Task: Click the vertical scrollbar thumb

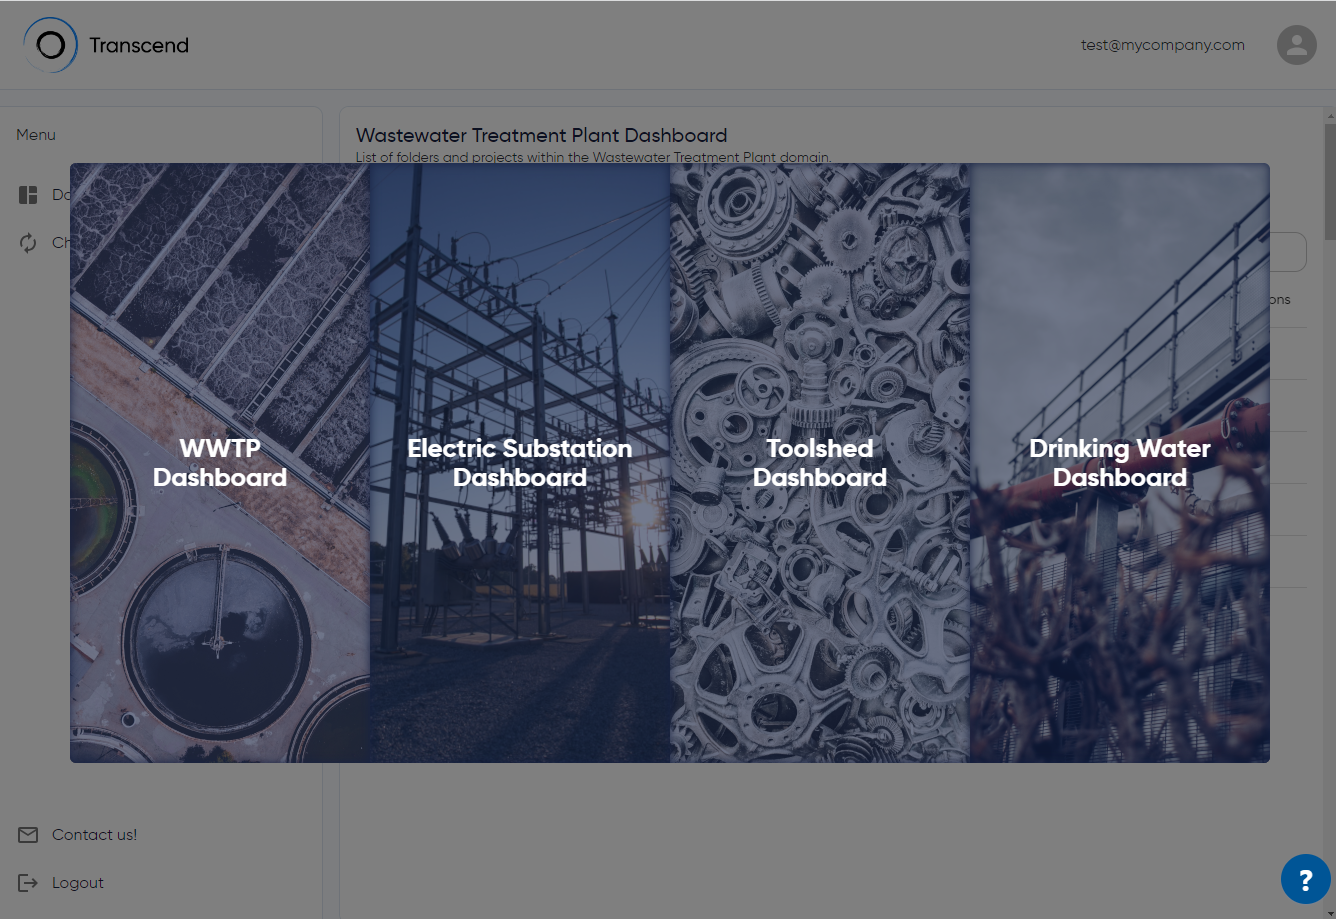Action: (x=1329, y=180)
